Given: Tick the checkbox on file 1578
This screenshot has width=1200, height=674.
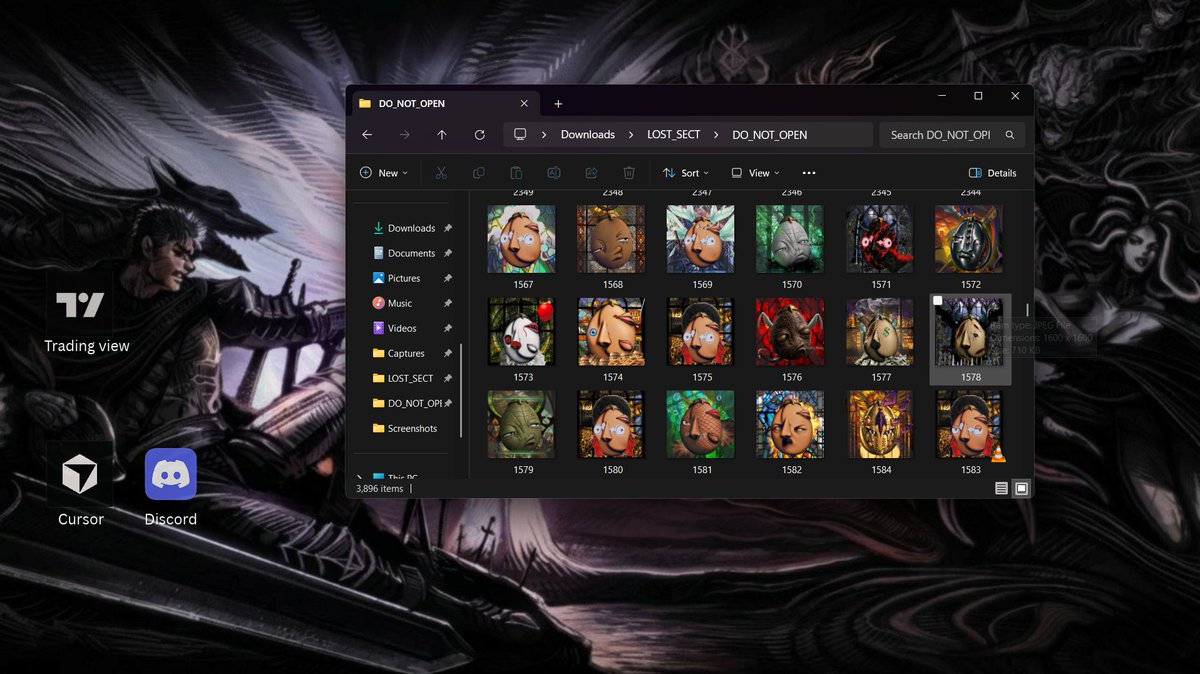Looking at the screenshot, I should [938, 301].
